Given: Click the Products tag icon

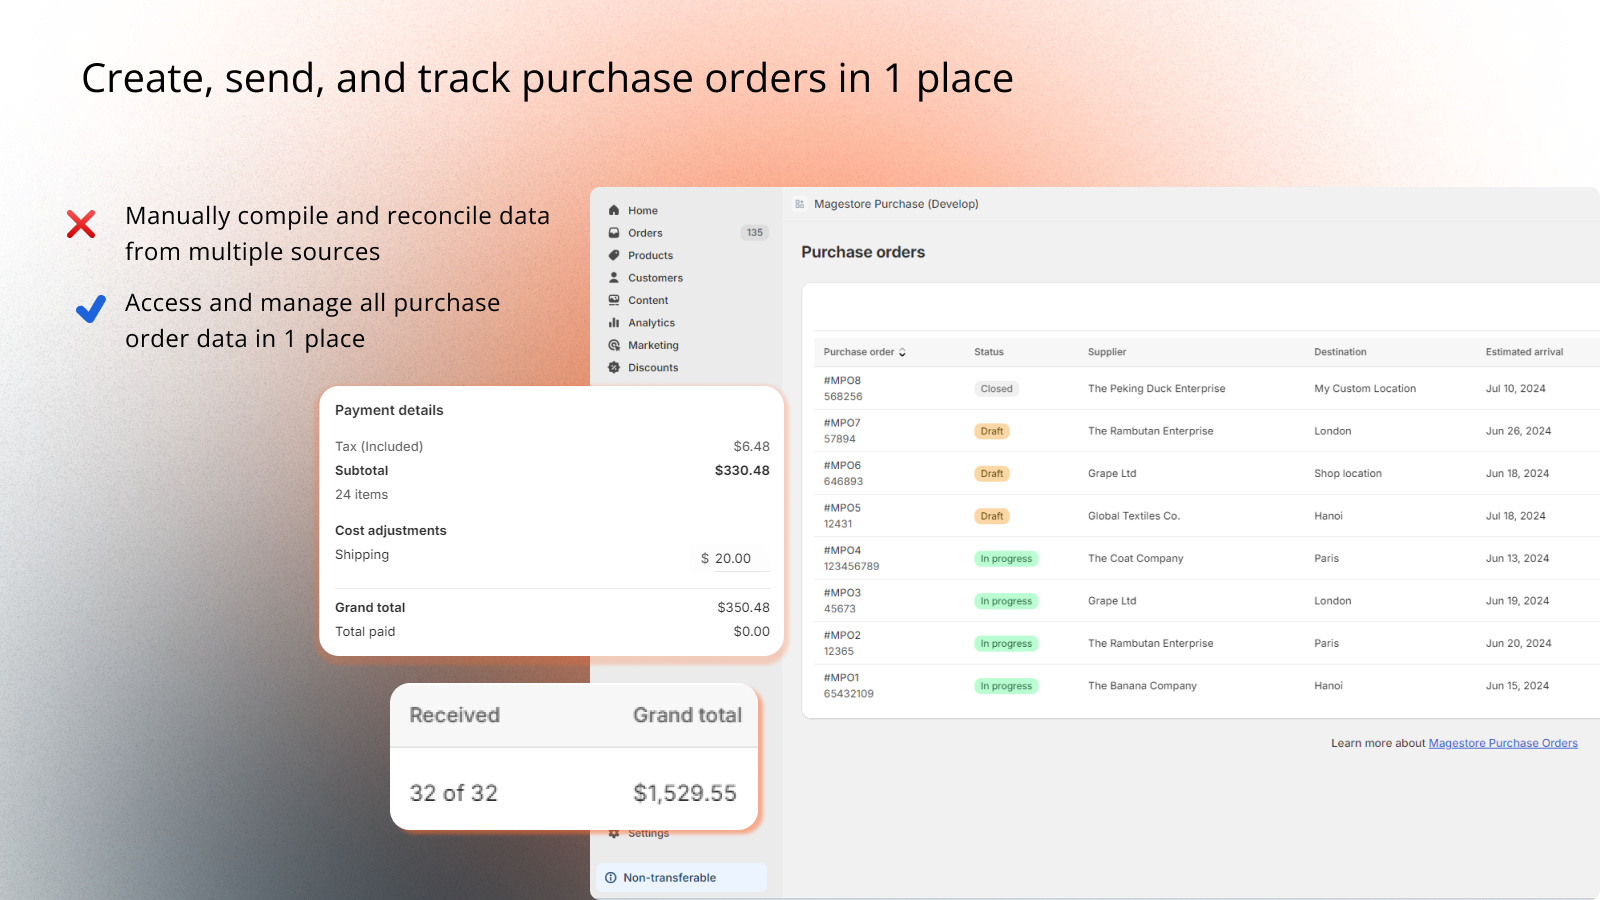Looking at the screenshot, I should (614, 255).
